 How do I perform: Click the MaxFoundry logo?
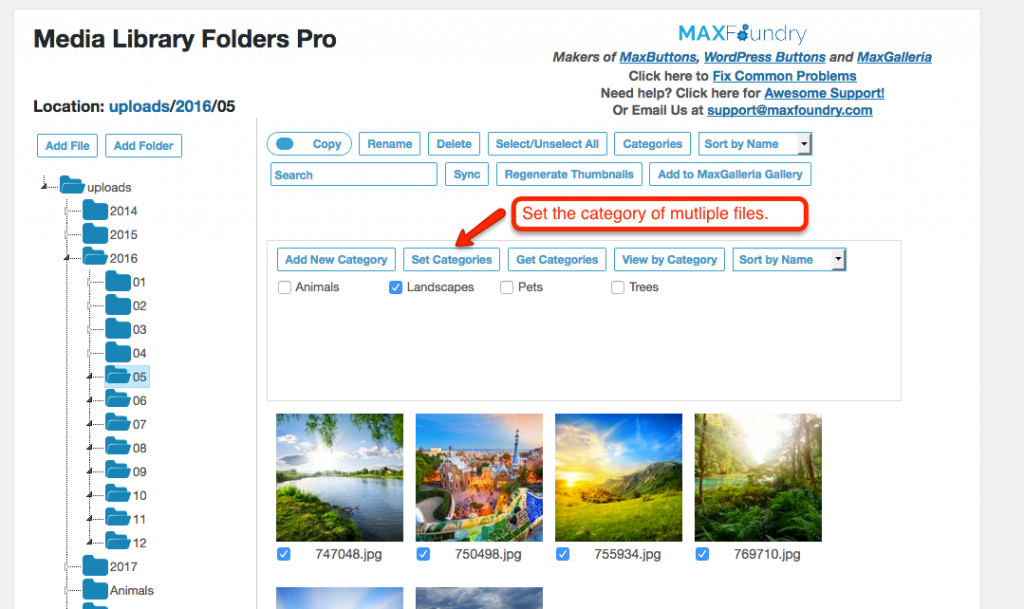click(x=742, y=33)
